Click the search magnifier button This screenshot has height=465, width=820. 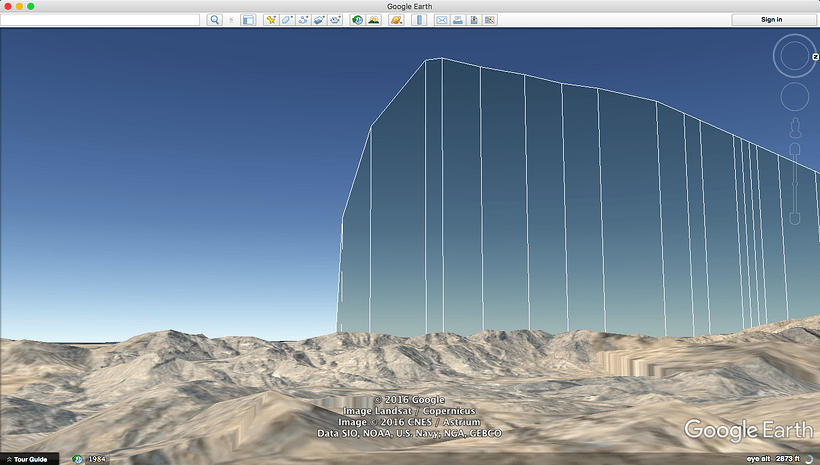click(214, 20)
